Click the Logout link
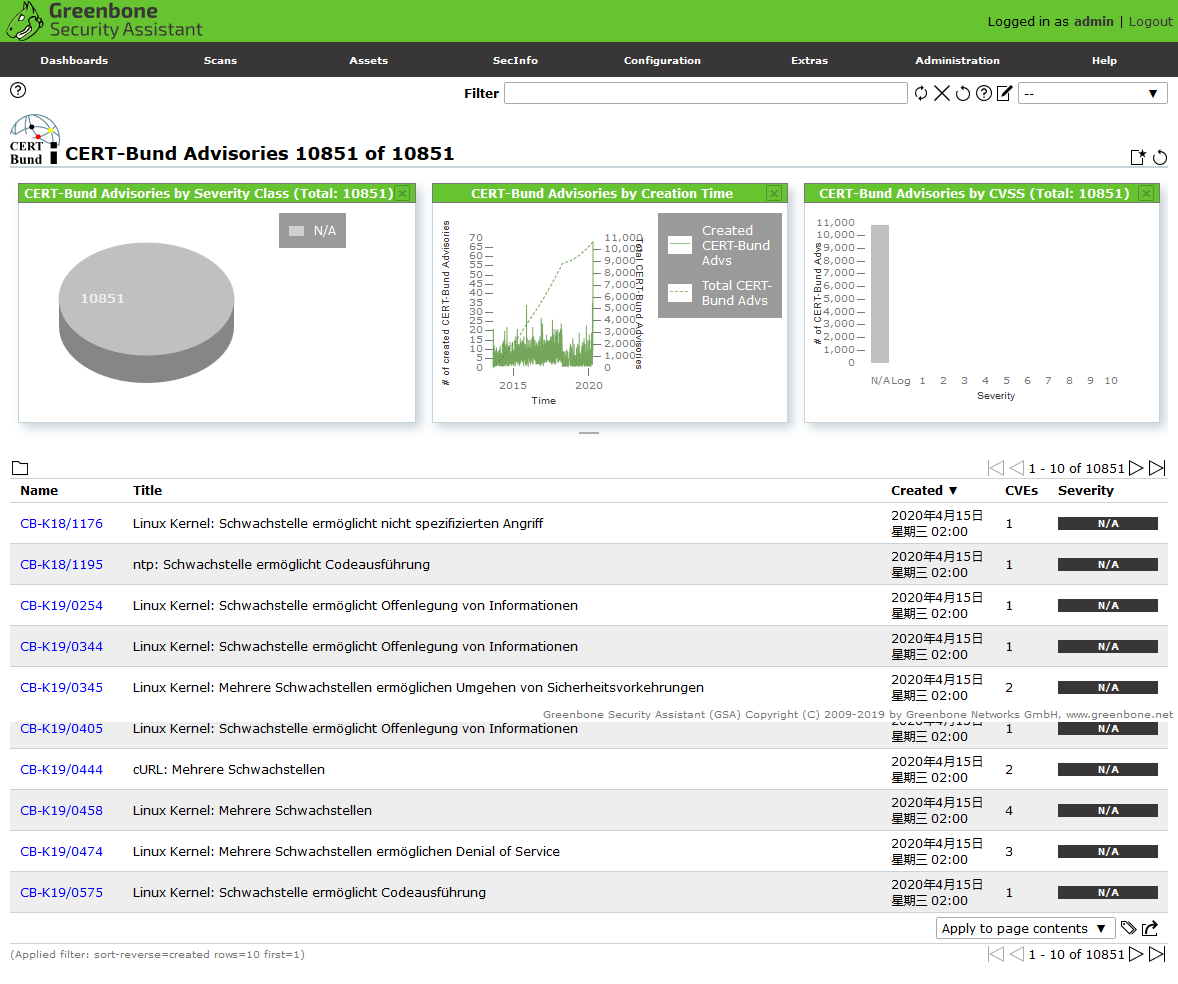The image size is (1178, 984). point(1150,22)
